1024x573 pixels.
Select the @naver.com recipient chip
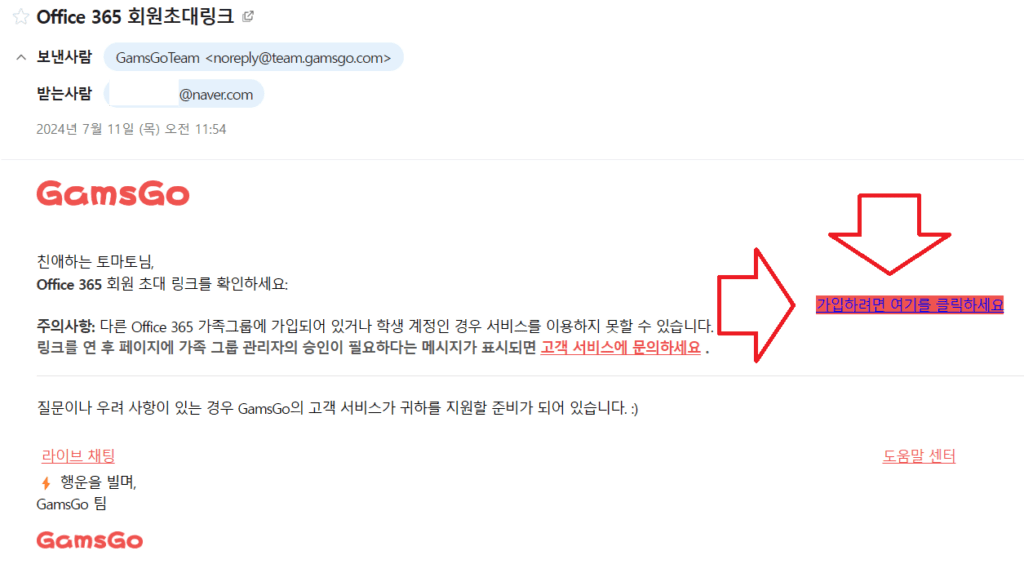pyautogui.click(x=184, y=94)
